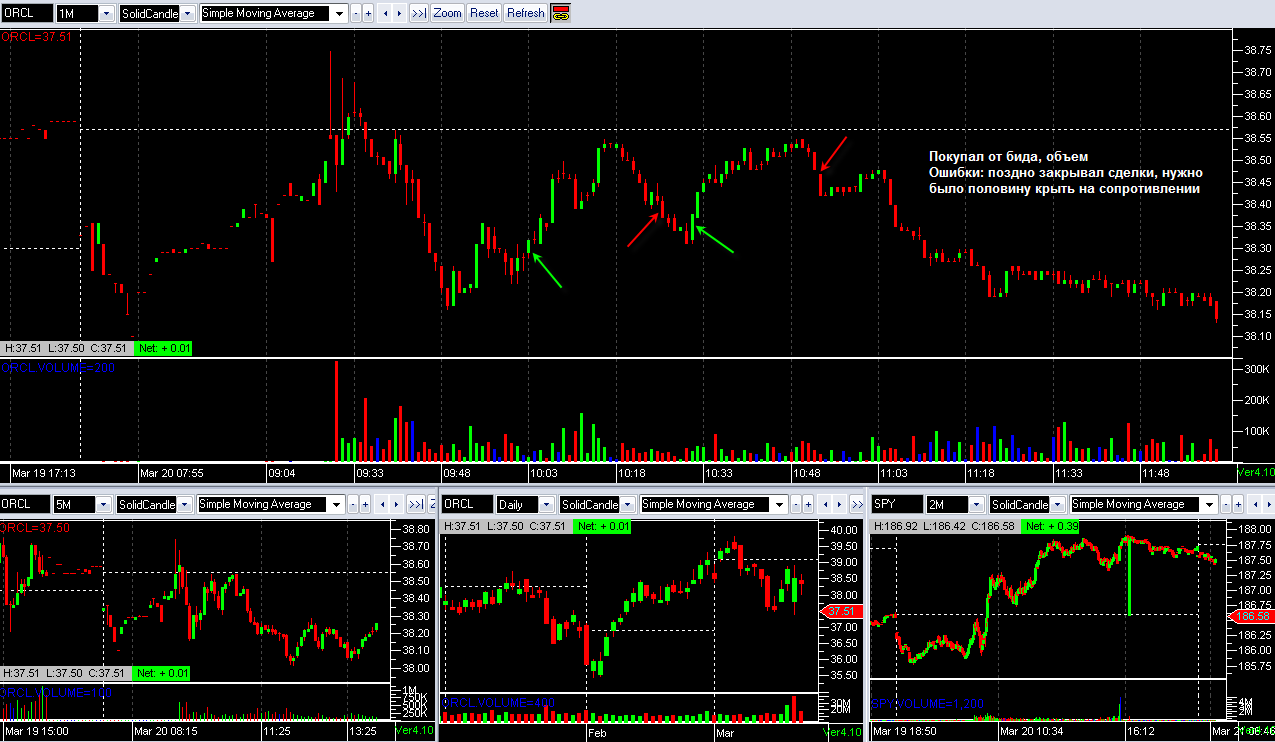The height and width of the screenshot is (742, 1275).
Task: Expand Simple Moving Average dropdown in top chart
Action: pyautogui.click(x=339, y=13)
